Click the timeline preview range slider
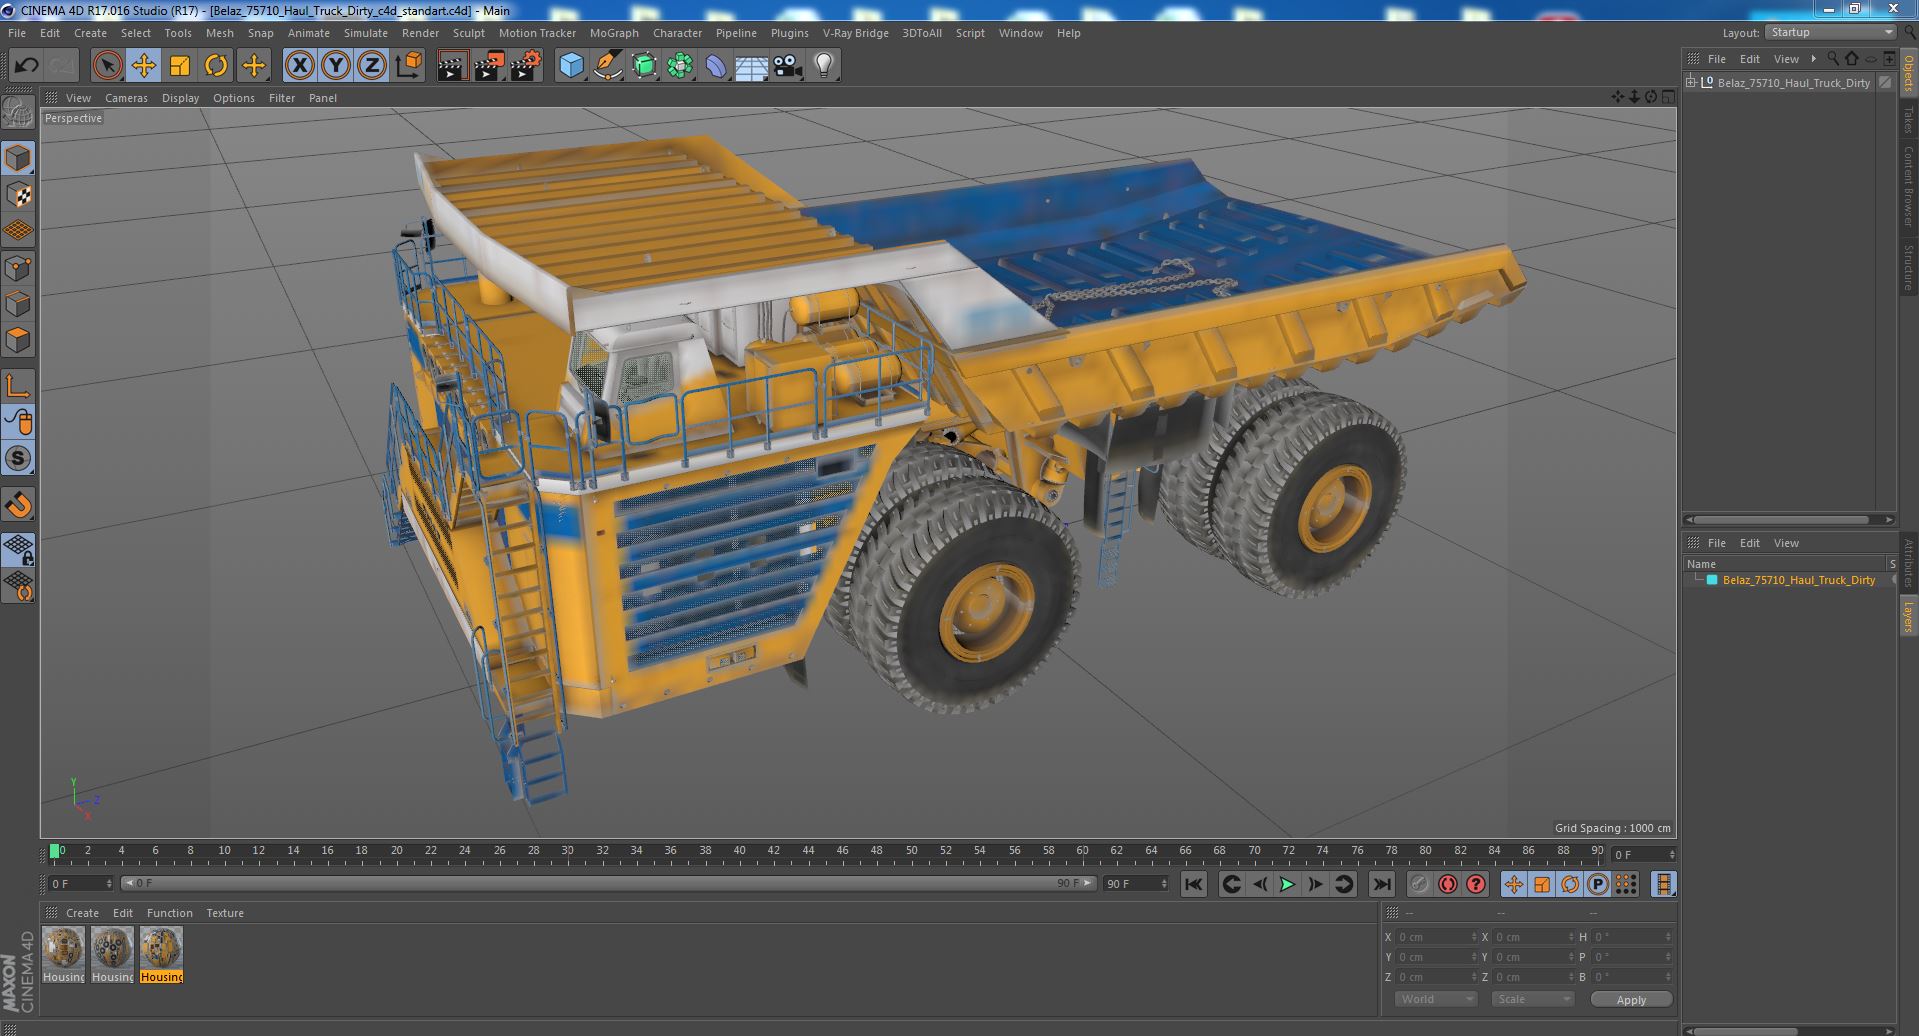 tap(609, 884)
